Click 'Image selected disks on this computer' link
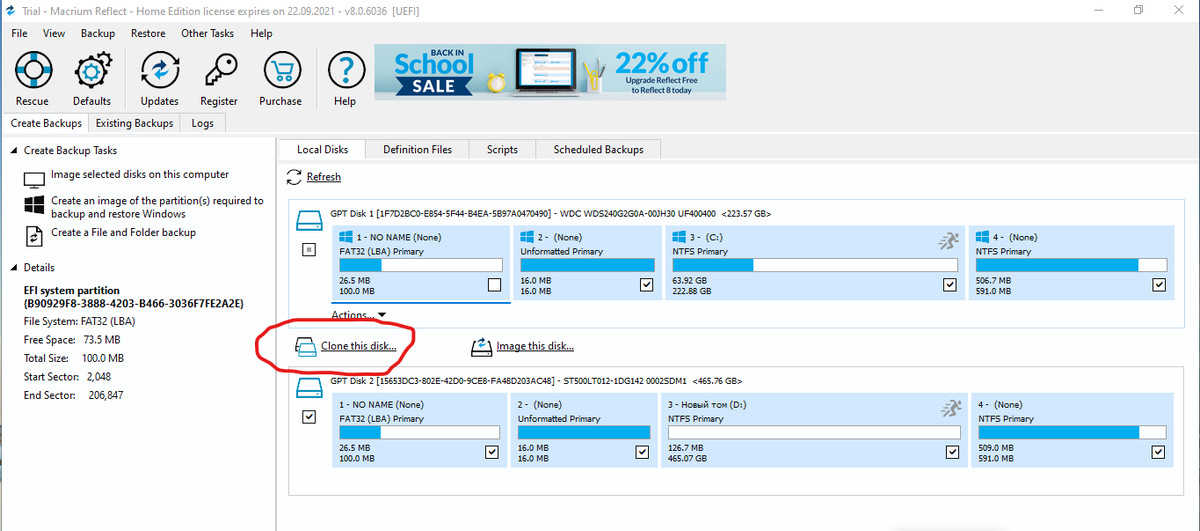The width and height of the screenshot is (1200, 531). pos(140,174)
